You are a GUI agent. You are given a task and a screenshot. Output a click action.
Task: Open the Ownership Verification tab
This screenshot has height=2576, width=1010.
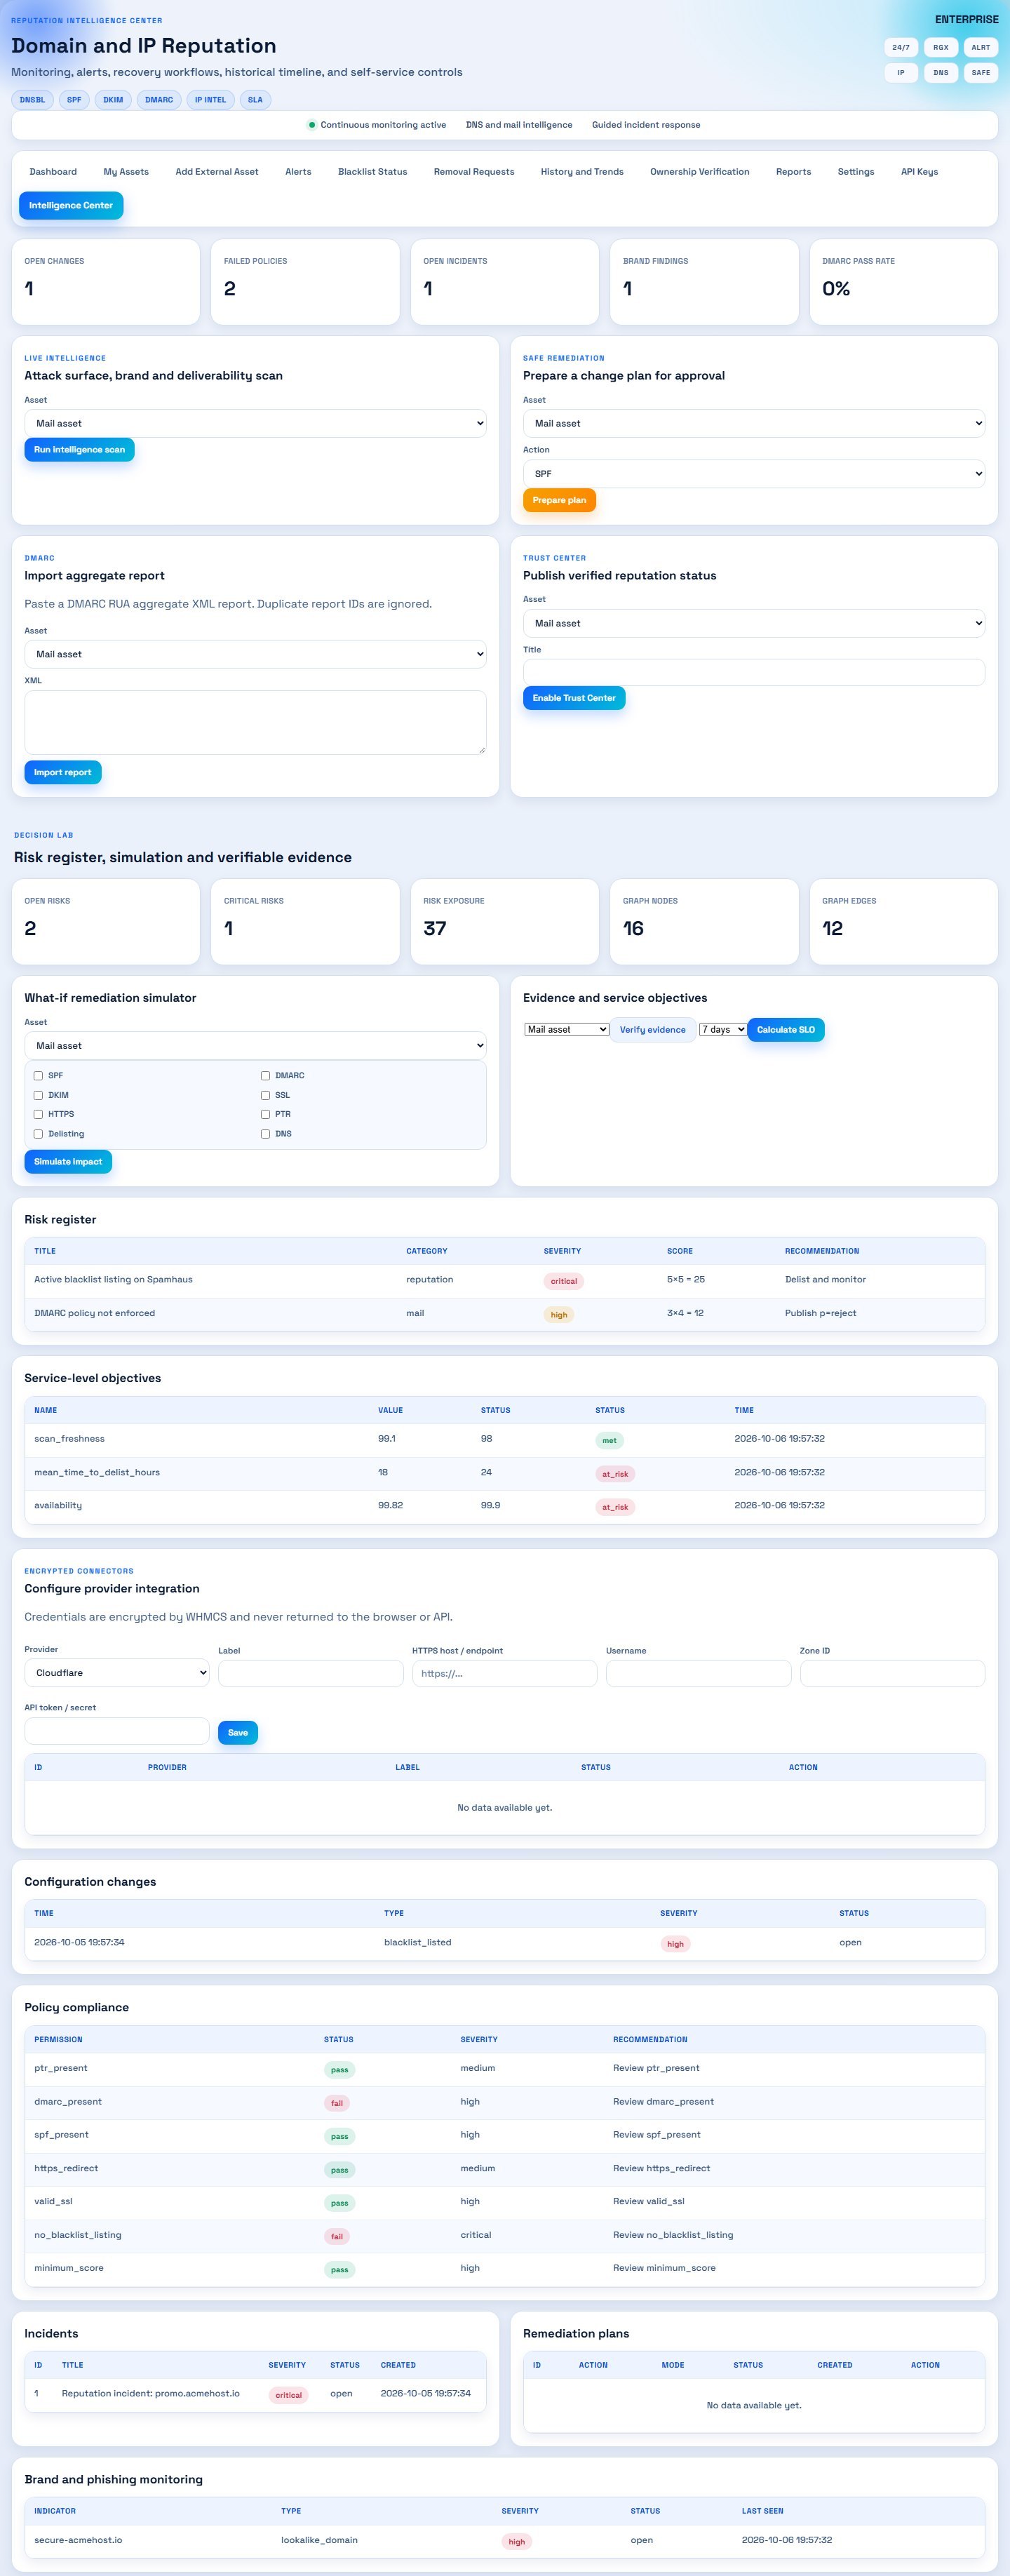tap(700, 172)
